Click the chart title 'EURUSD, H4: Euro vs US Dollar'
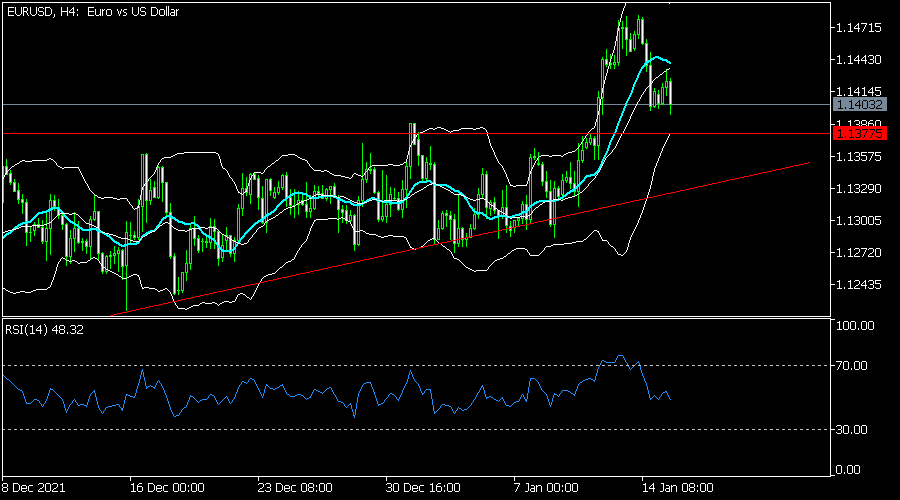The height and width of the screenshot is (500, 900). 92,11
